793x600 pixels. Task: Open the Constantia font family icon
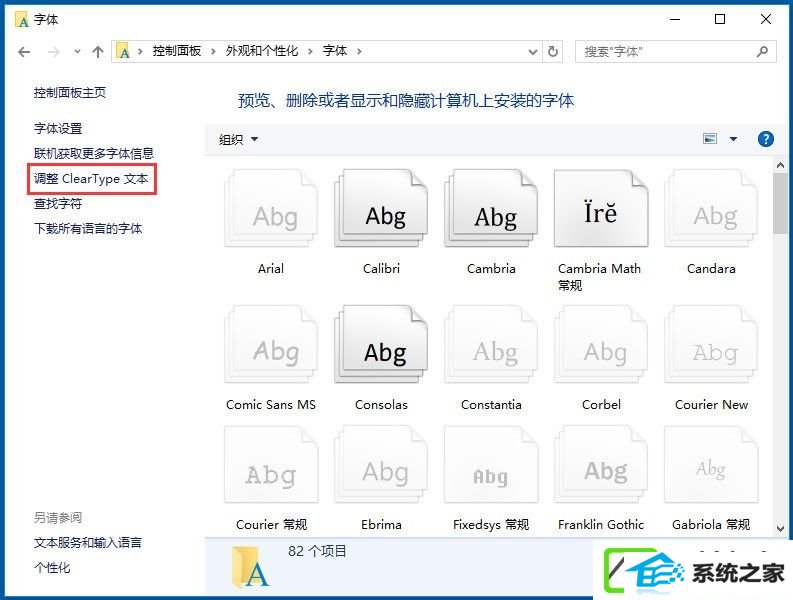coord(491,344)
